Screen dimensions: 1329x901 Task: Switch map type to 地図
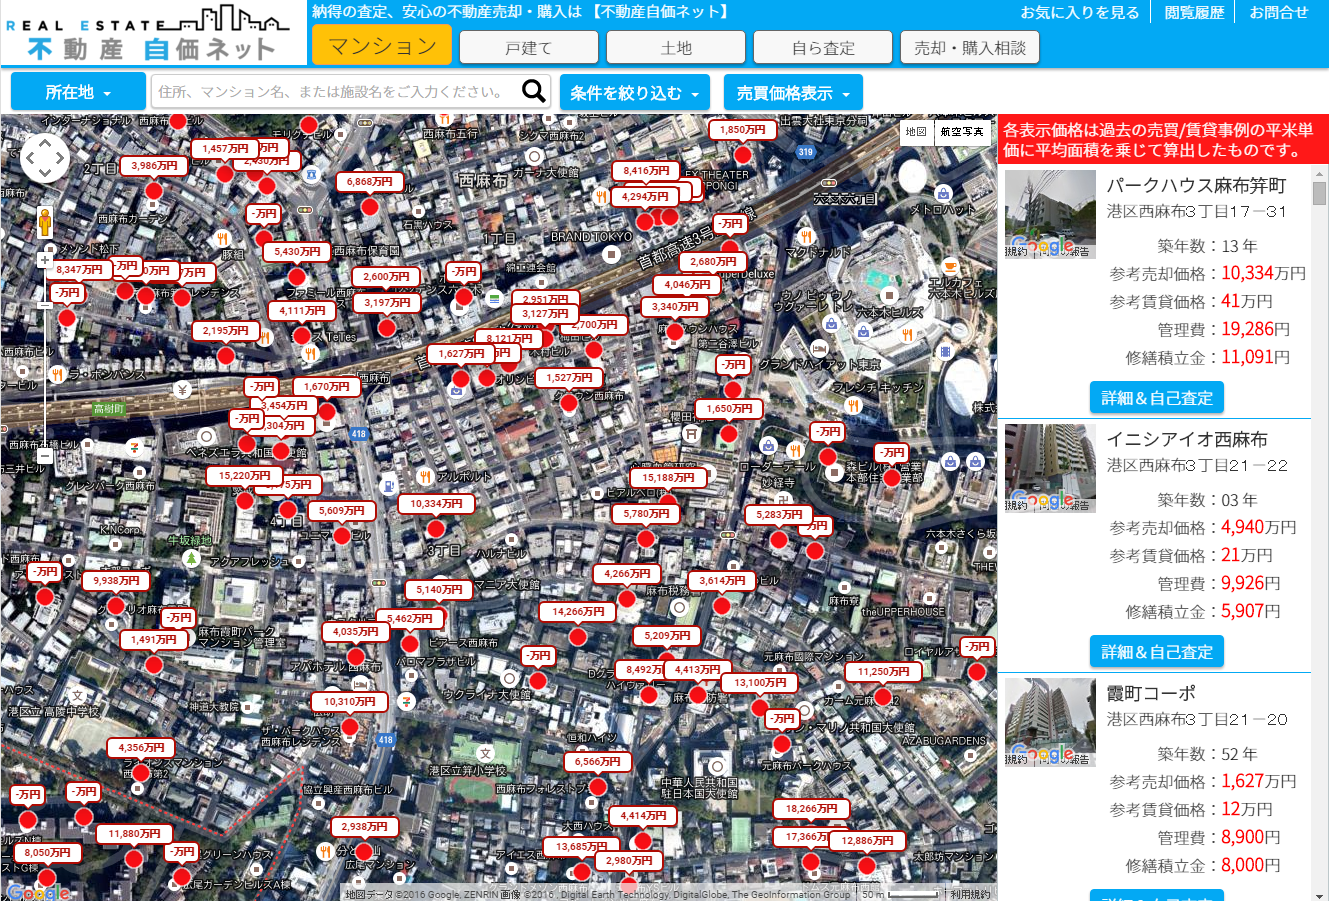pyautogui.click(x=916, y=132)
